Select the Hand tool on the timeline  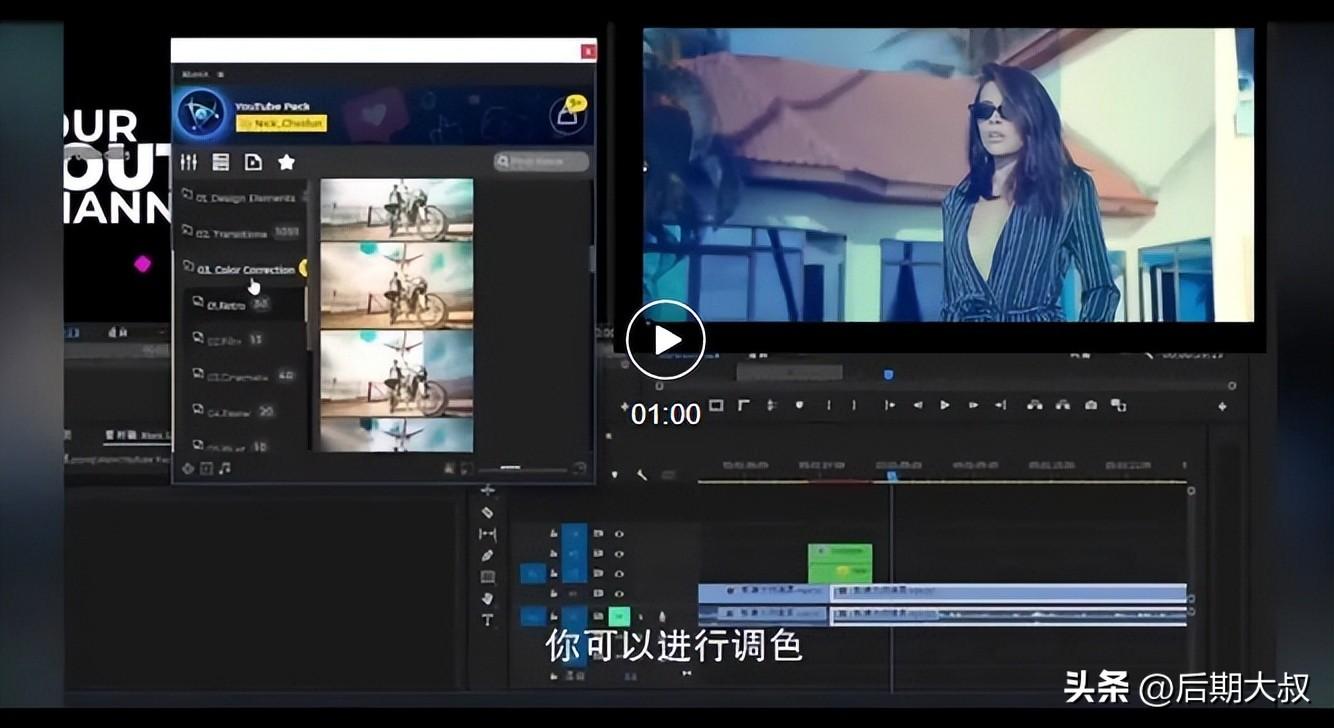[488, 598]
